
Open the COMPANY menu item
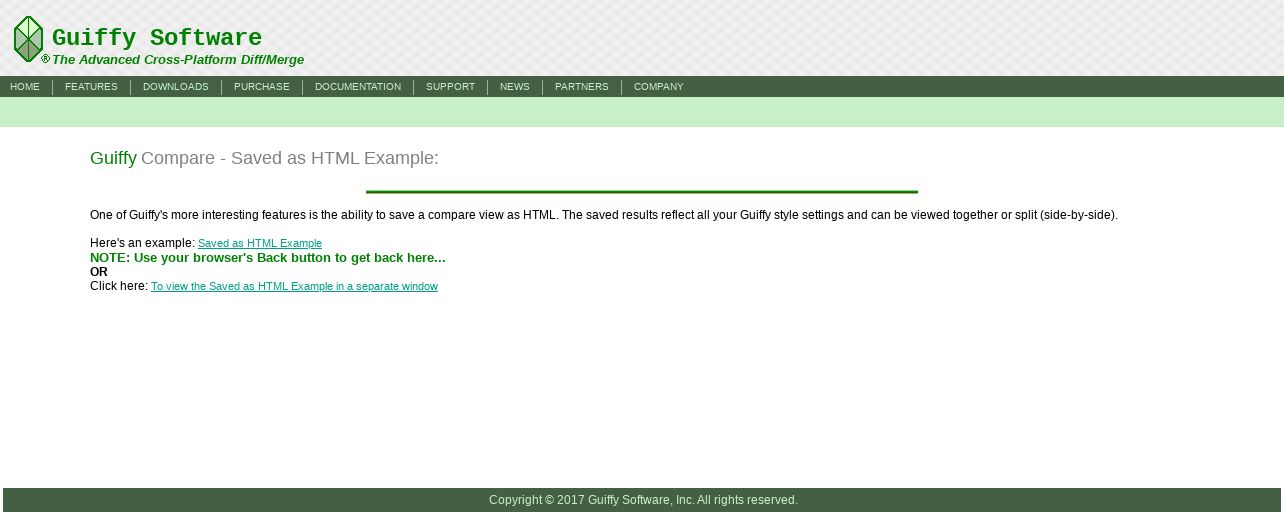tap(659, 87)
